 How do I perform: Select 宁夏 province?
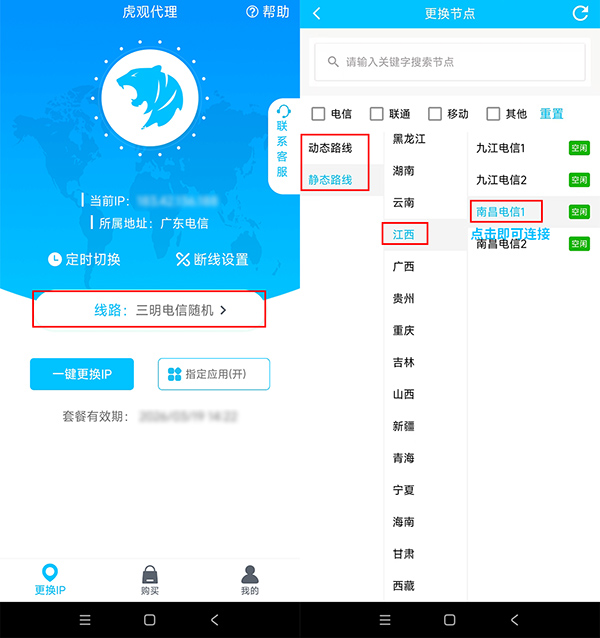pos(404,490)
